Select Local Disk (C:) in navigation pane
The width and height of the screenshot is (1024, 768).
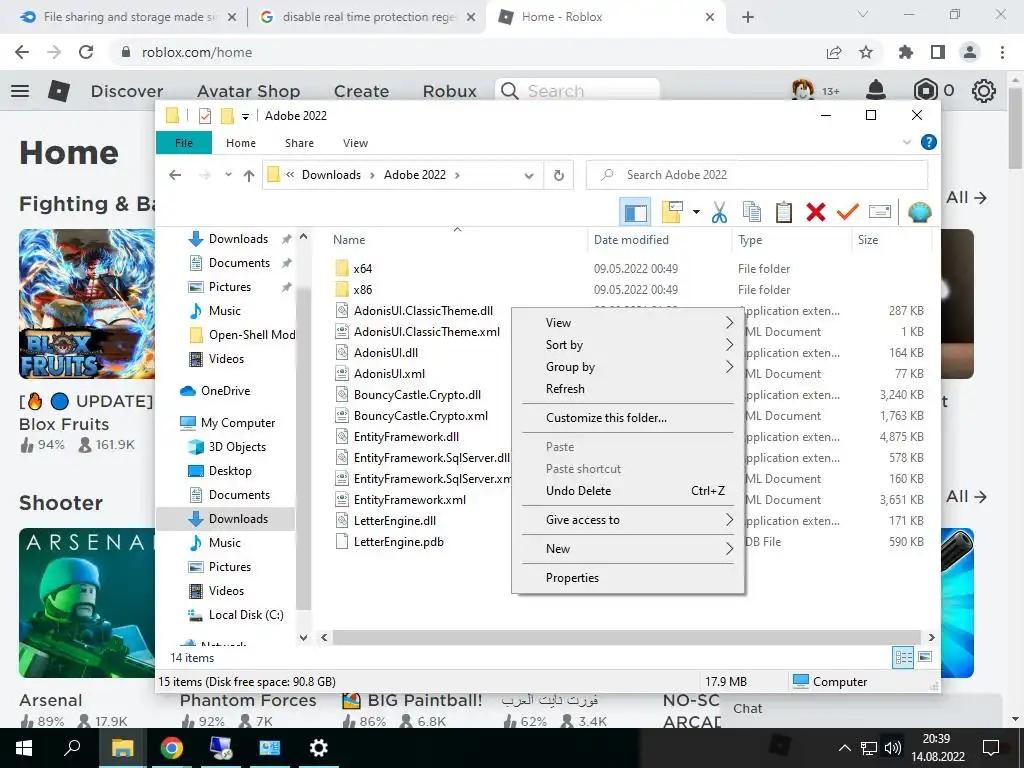(235, 615)
